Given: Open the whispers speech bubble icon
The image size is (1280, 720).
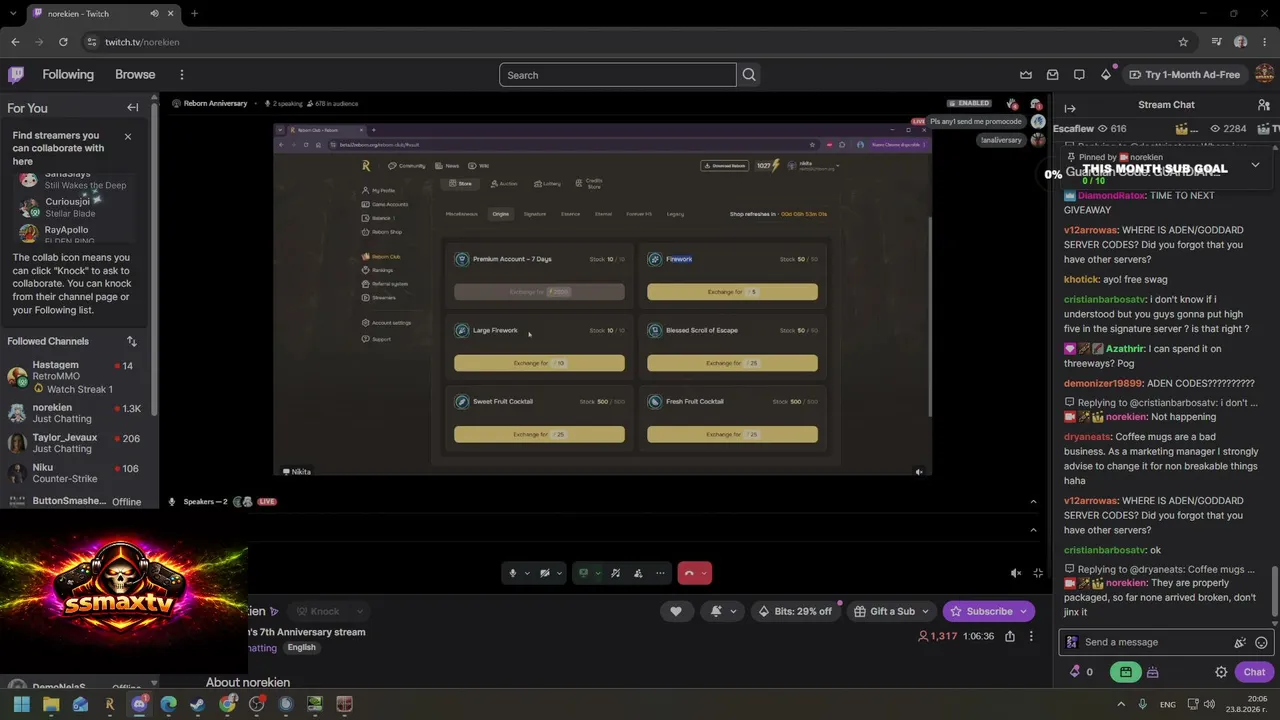Looking at the screenshot, I should (x=1079, y=75).
